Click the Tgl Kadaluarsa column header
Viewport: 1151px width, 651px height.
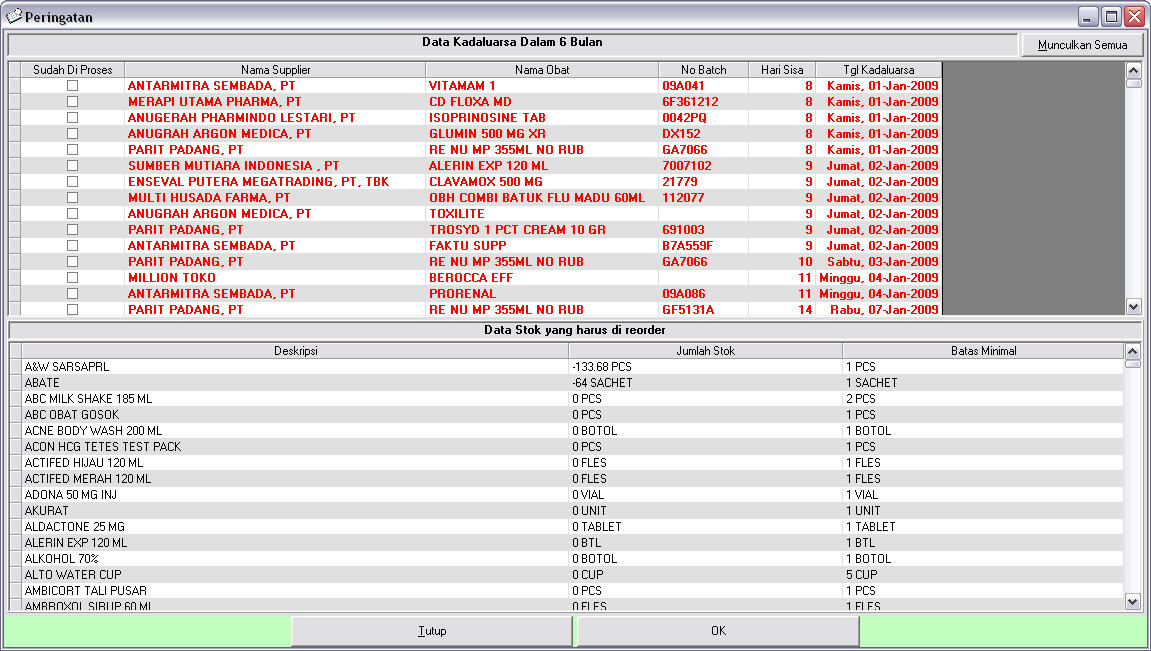(x=879, y=70)
